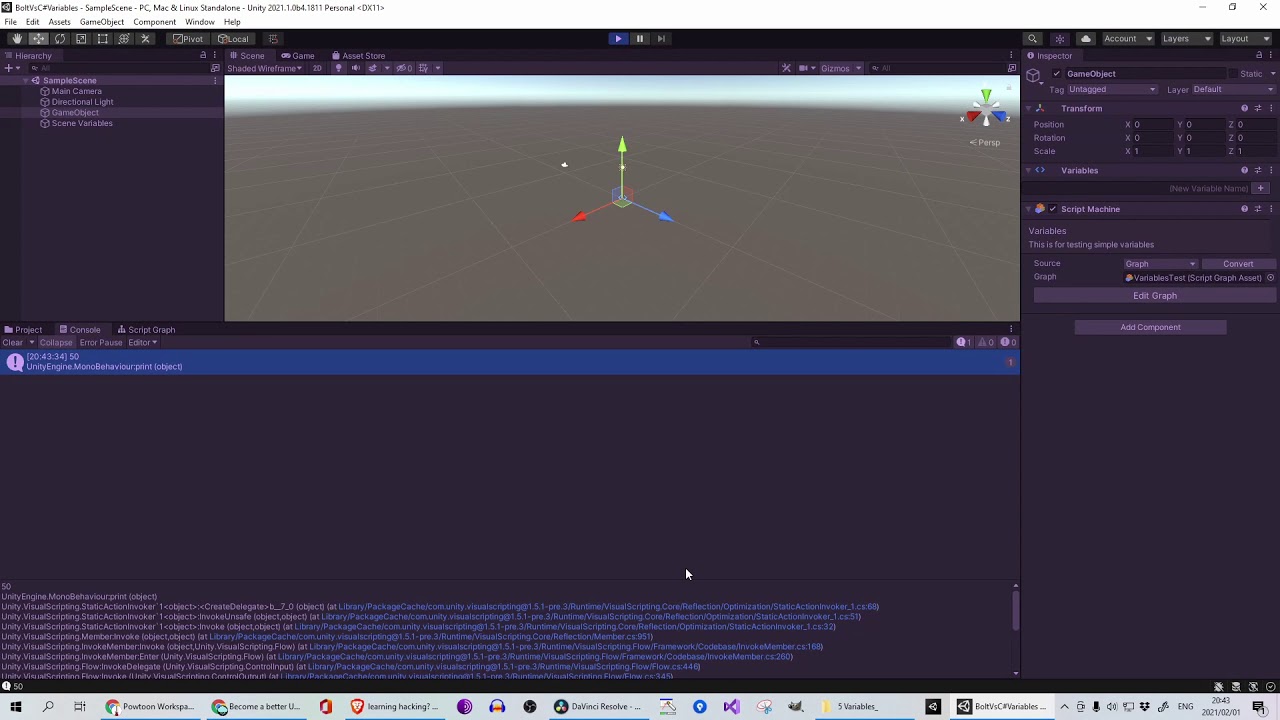
Task: Toggle Collapse in Console
Action: point(56,342)
